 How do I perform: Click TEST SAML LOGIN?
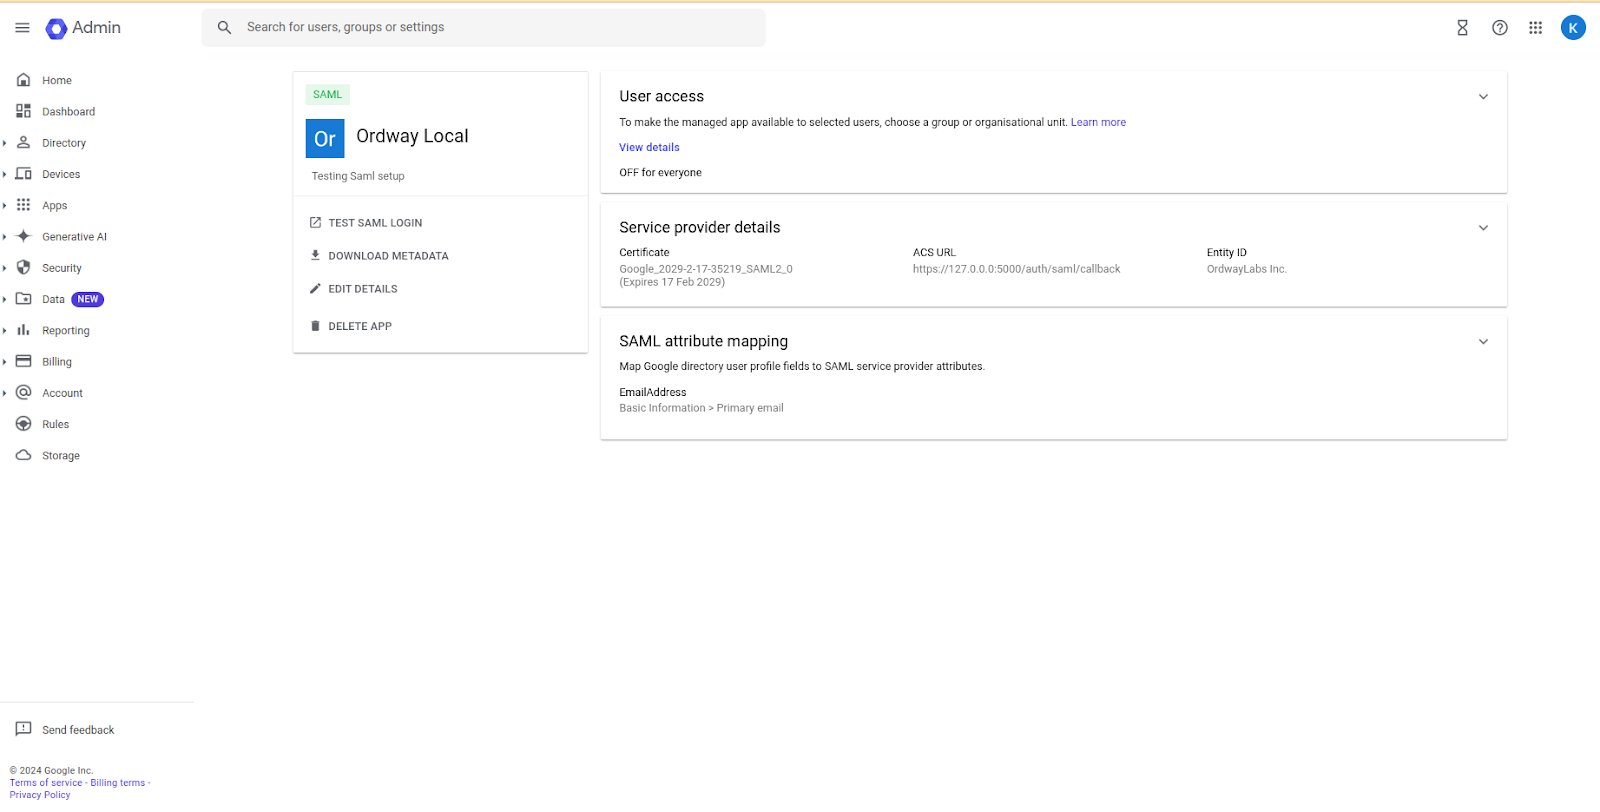click(366, 223)
